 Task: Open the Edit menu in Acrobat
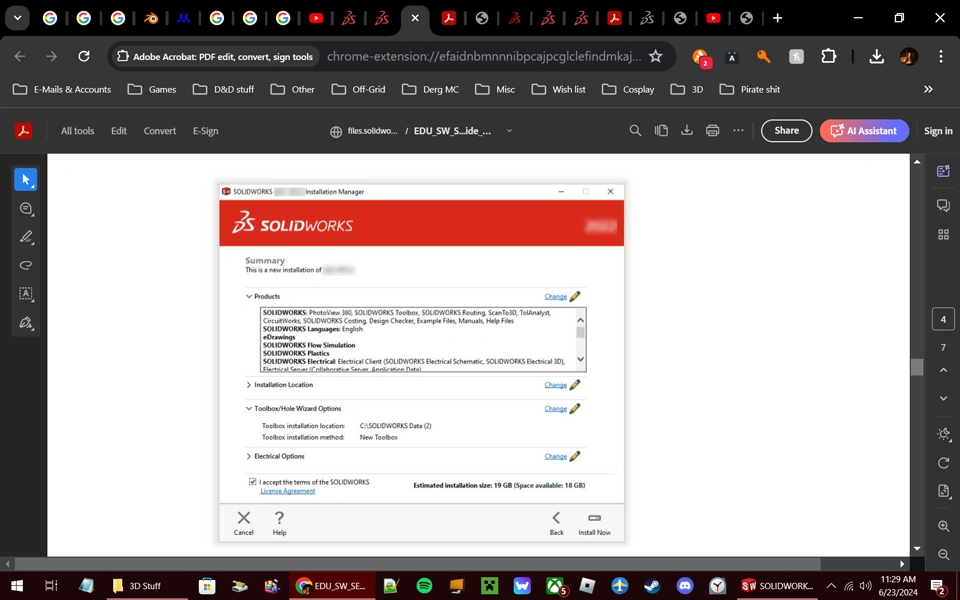click(119, 130)
